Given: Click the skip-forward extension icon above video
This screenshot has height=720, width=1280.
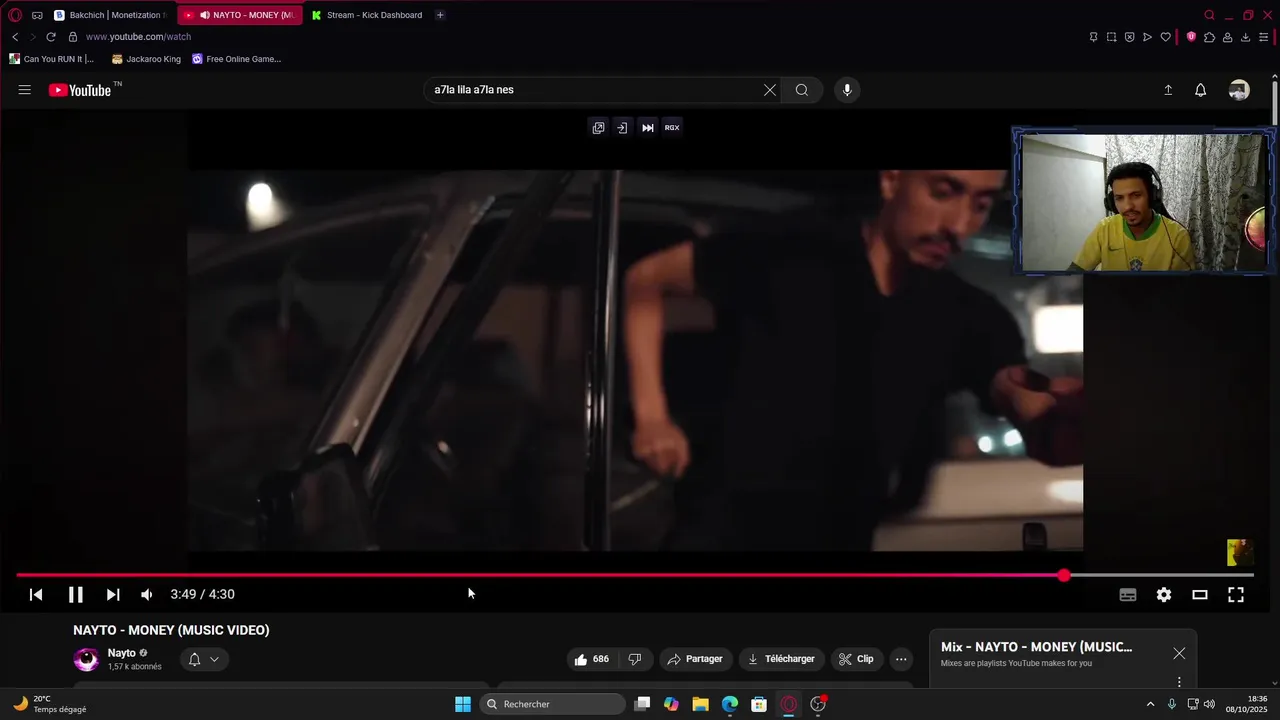Looking at the screenshot, I should [648, 128].
